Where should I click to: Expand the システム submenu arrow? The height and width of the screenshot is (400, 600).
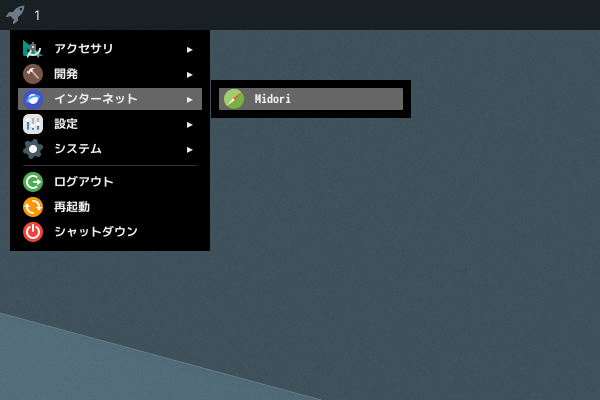tap(189, 150)
